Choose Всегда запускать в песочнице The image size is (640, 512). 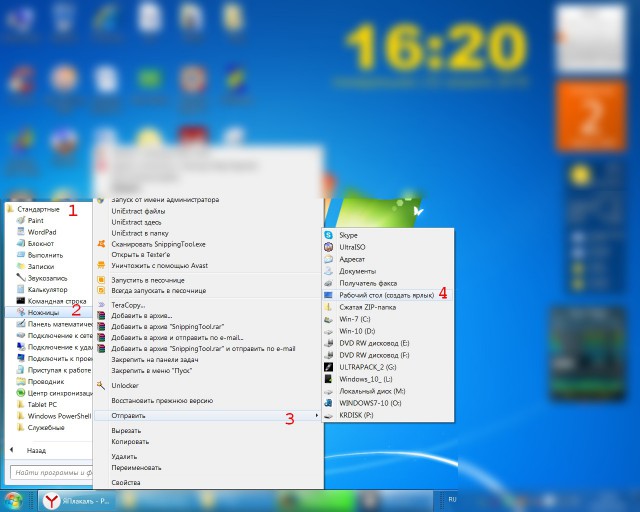tap(159, 291)
